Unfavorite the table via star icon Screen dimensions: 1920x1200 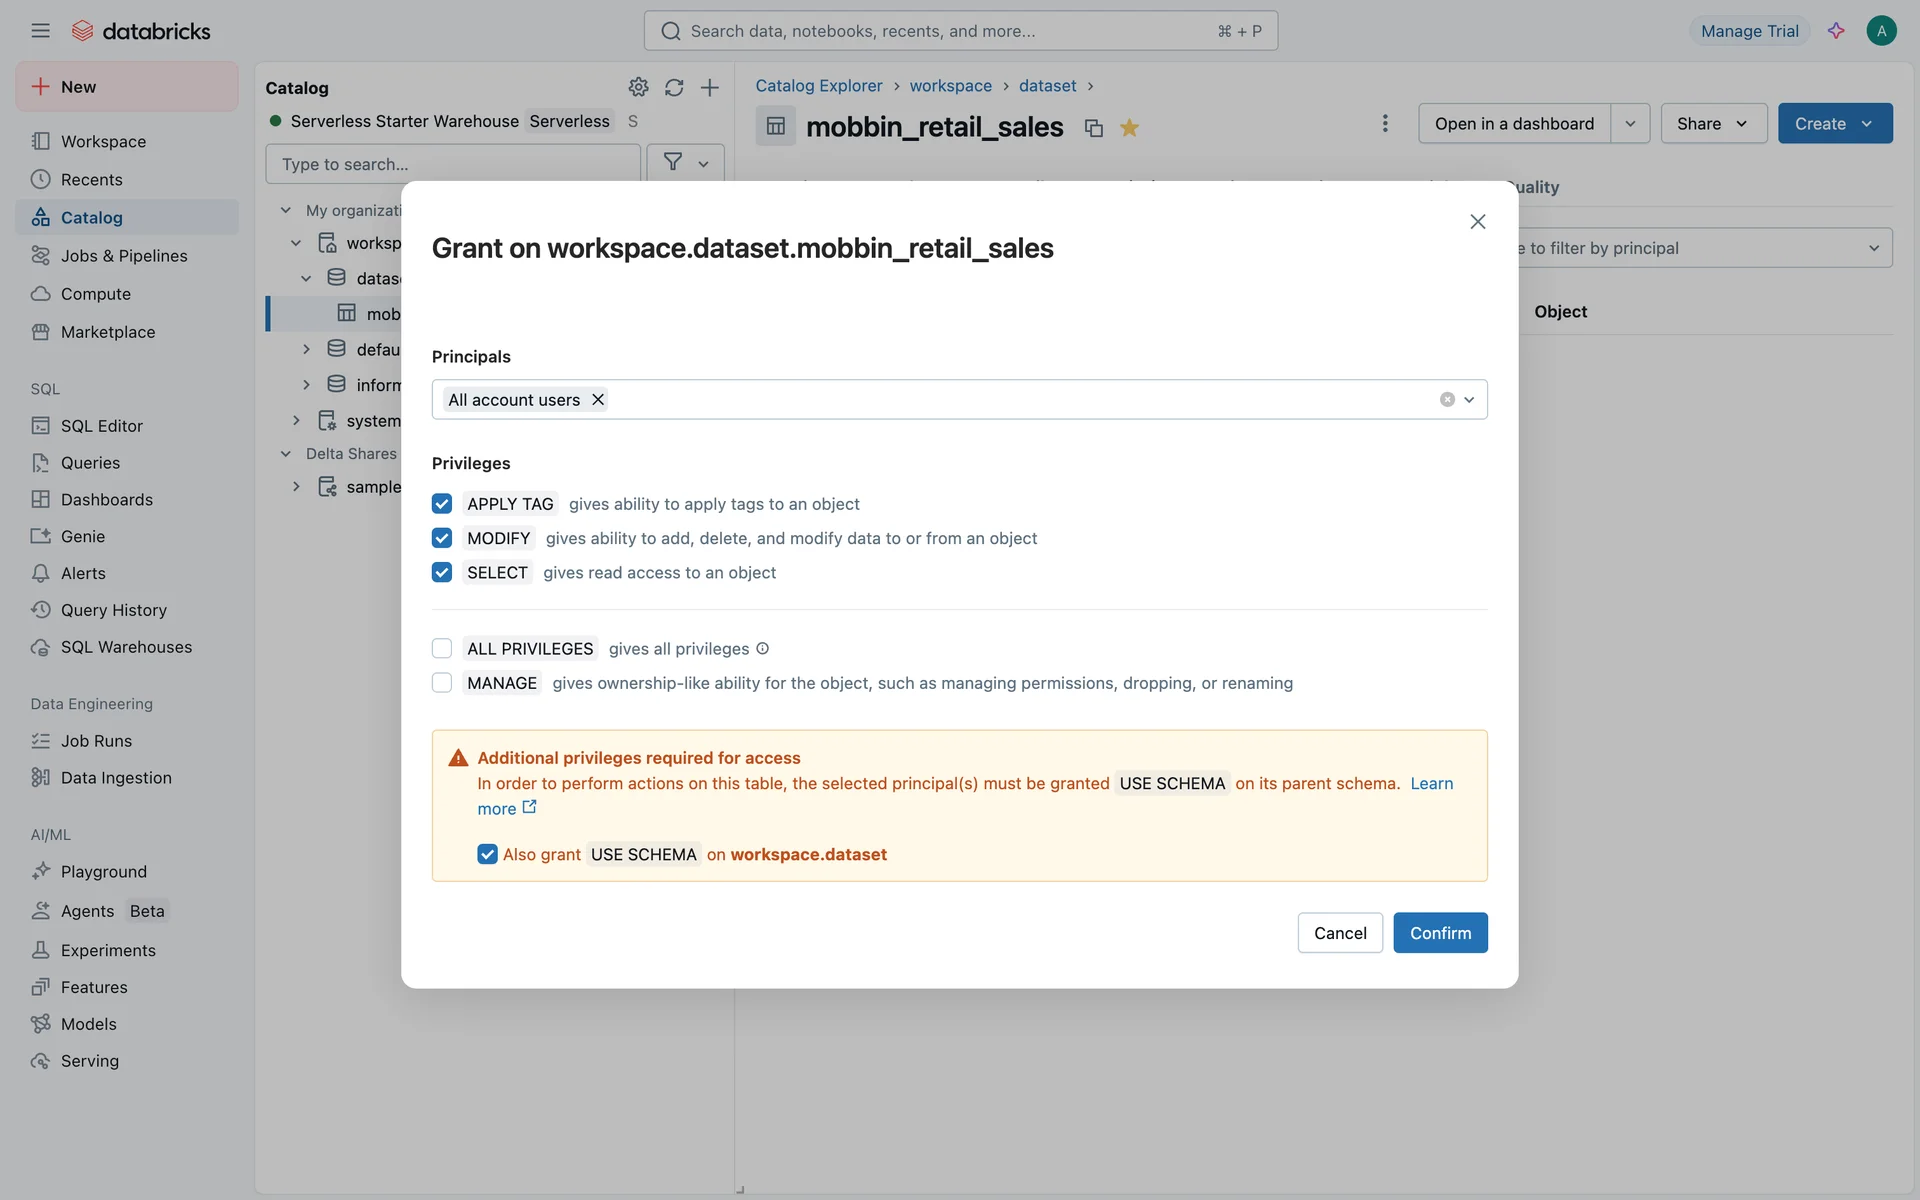[1129, 128]
